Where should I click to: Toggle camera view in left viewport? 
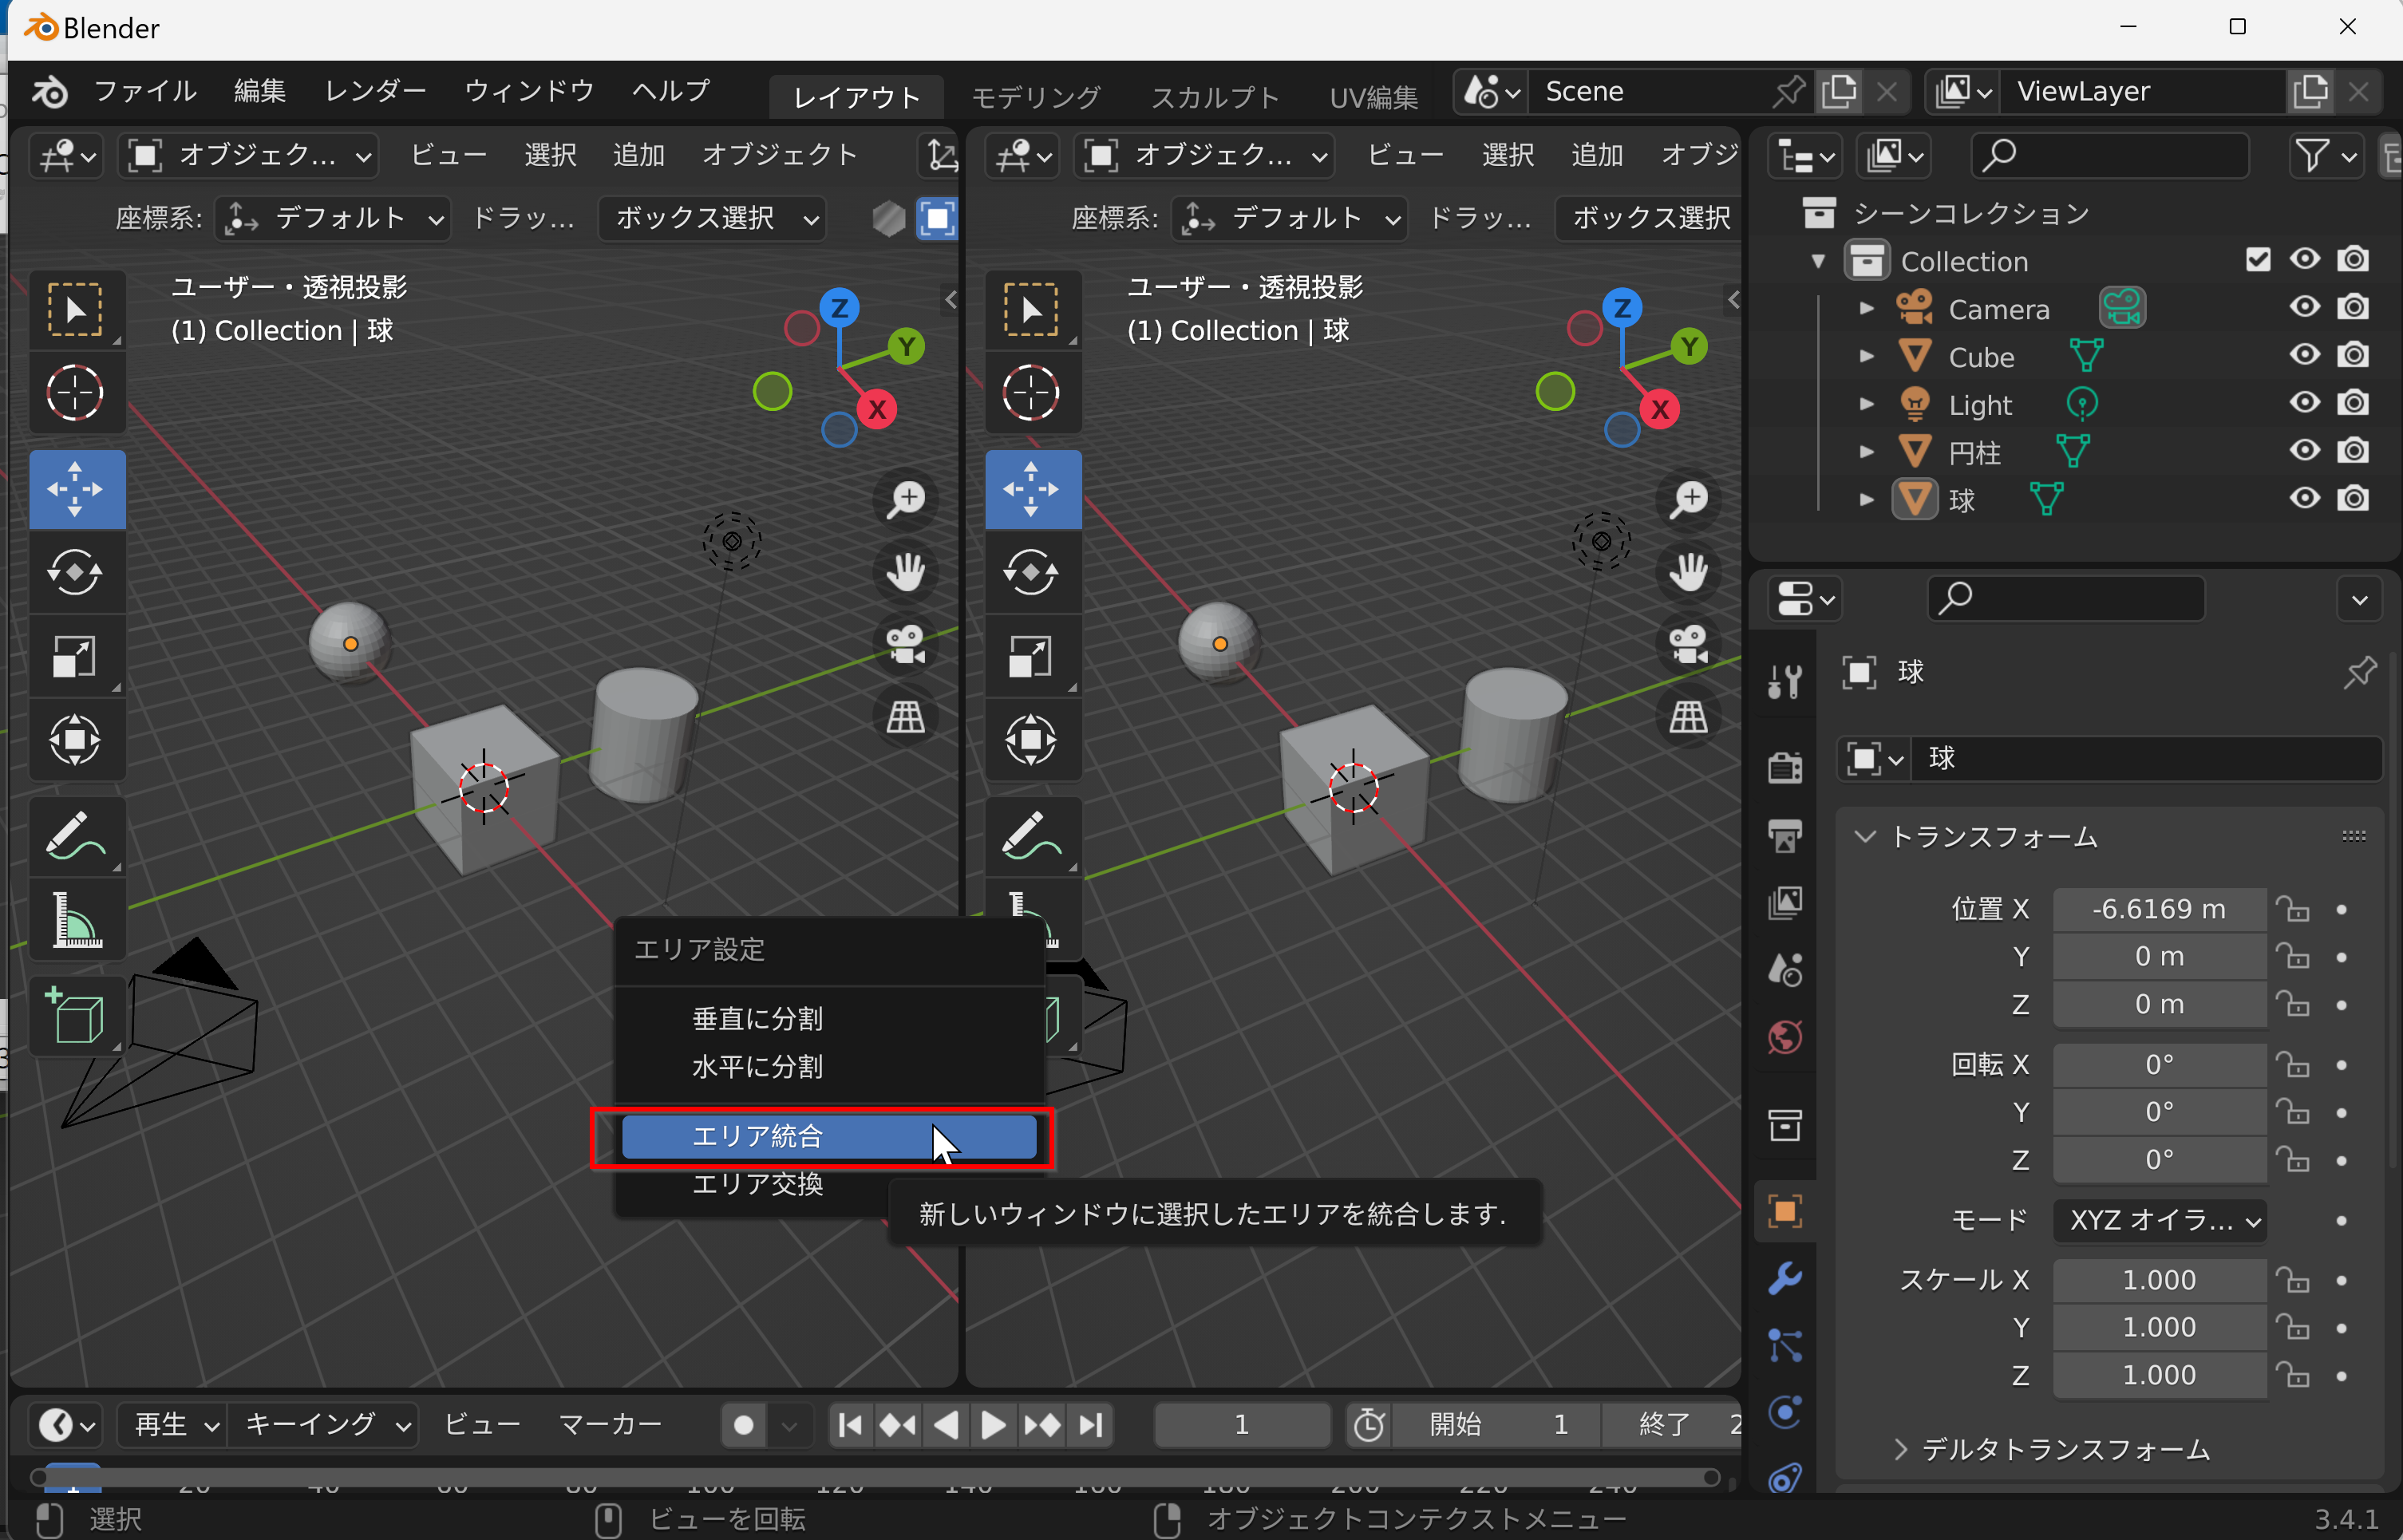click(906, 643)
